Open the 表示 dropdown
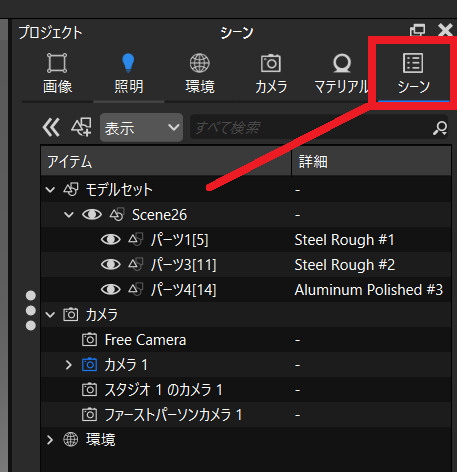The image size is (457, 472). pos(141,128)
